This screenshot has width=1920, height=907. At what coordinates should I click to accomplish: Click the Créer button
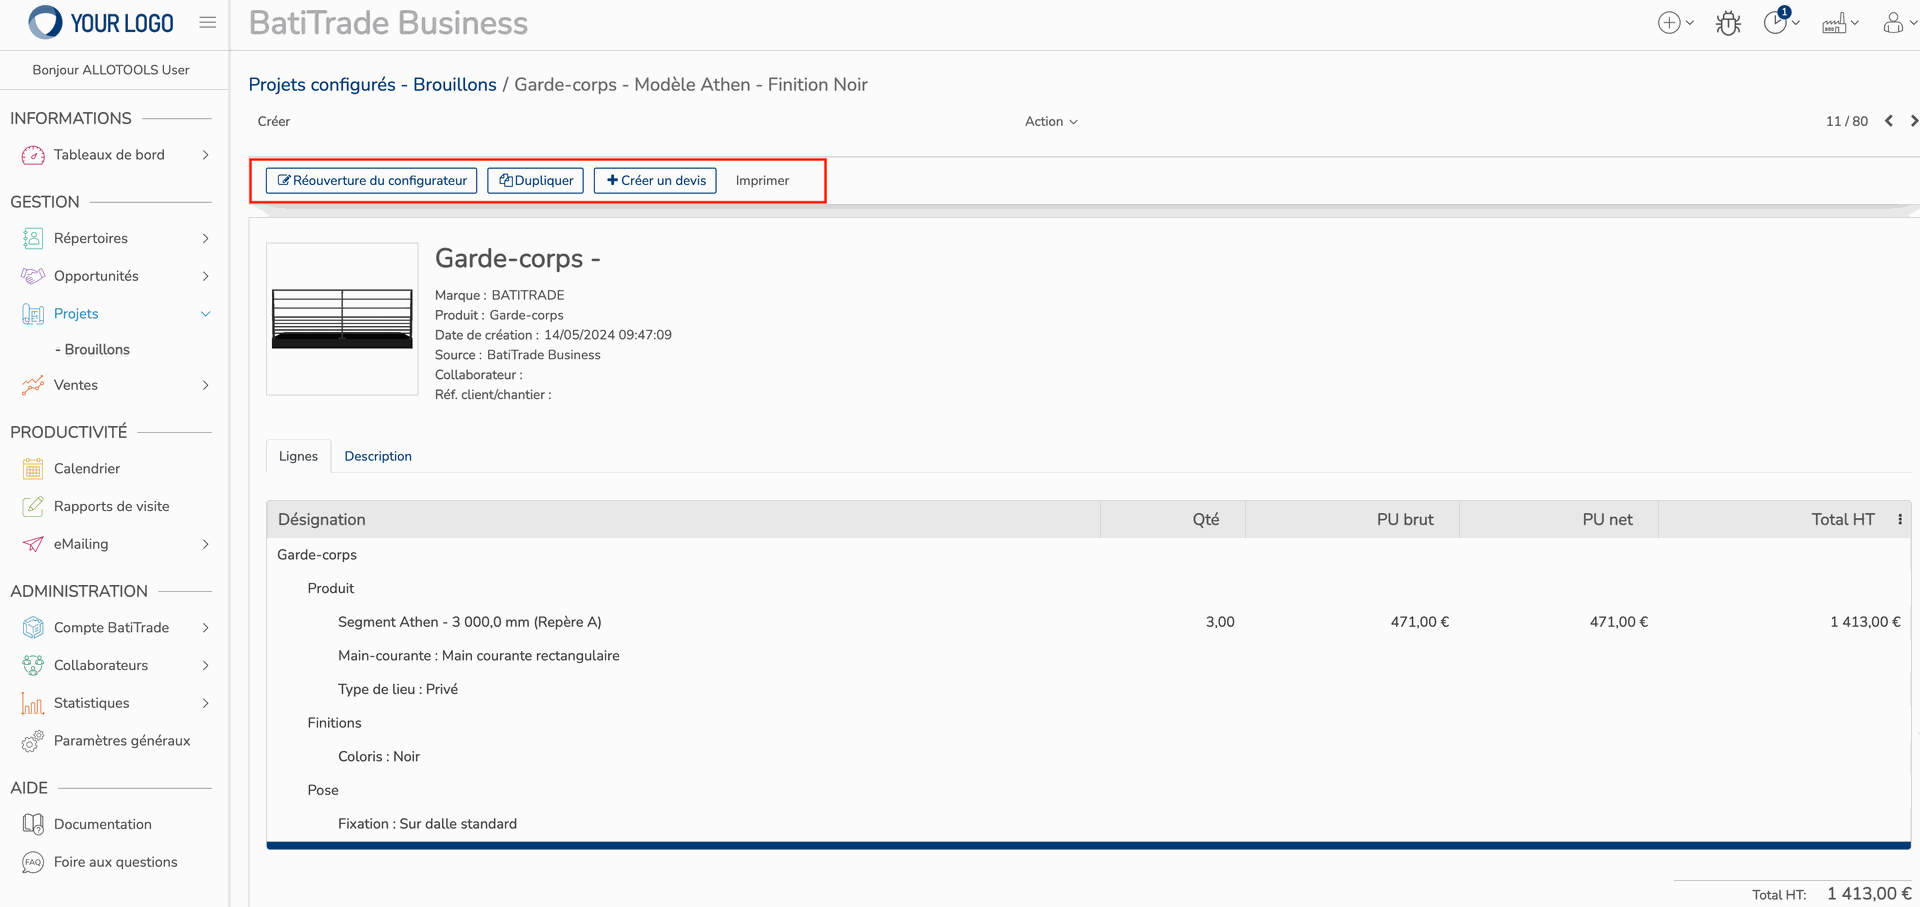(273, 121)
